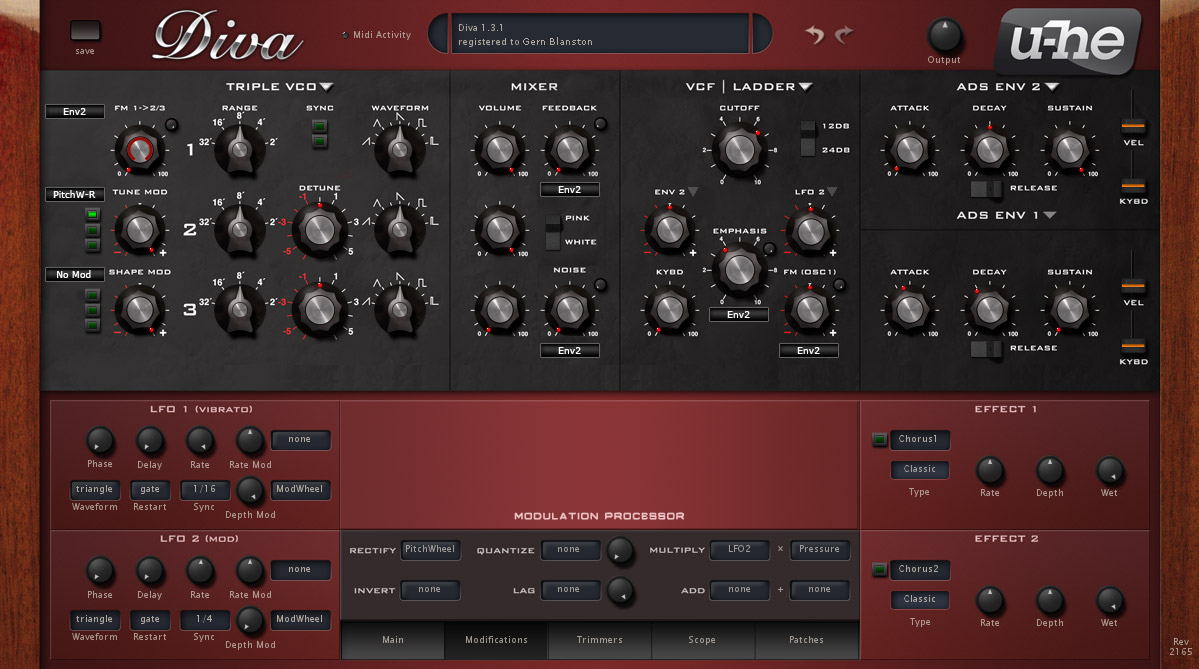Click the FM 1->2/3 knob
Image resolution: width=1199 pixels, height=669 pixels.
[x=140, y=150]
